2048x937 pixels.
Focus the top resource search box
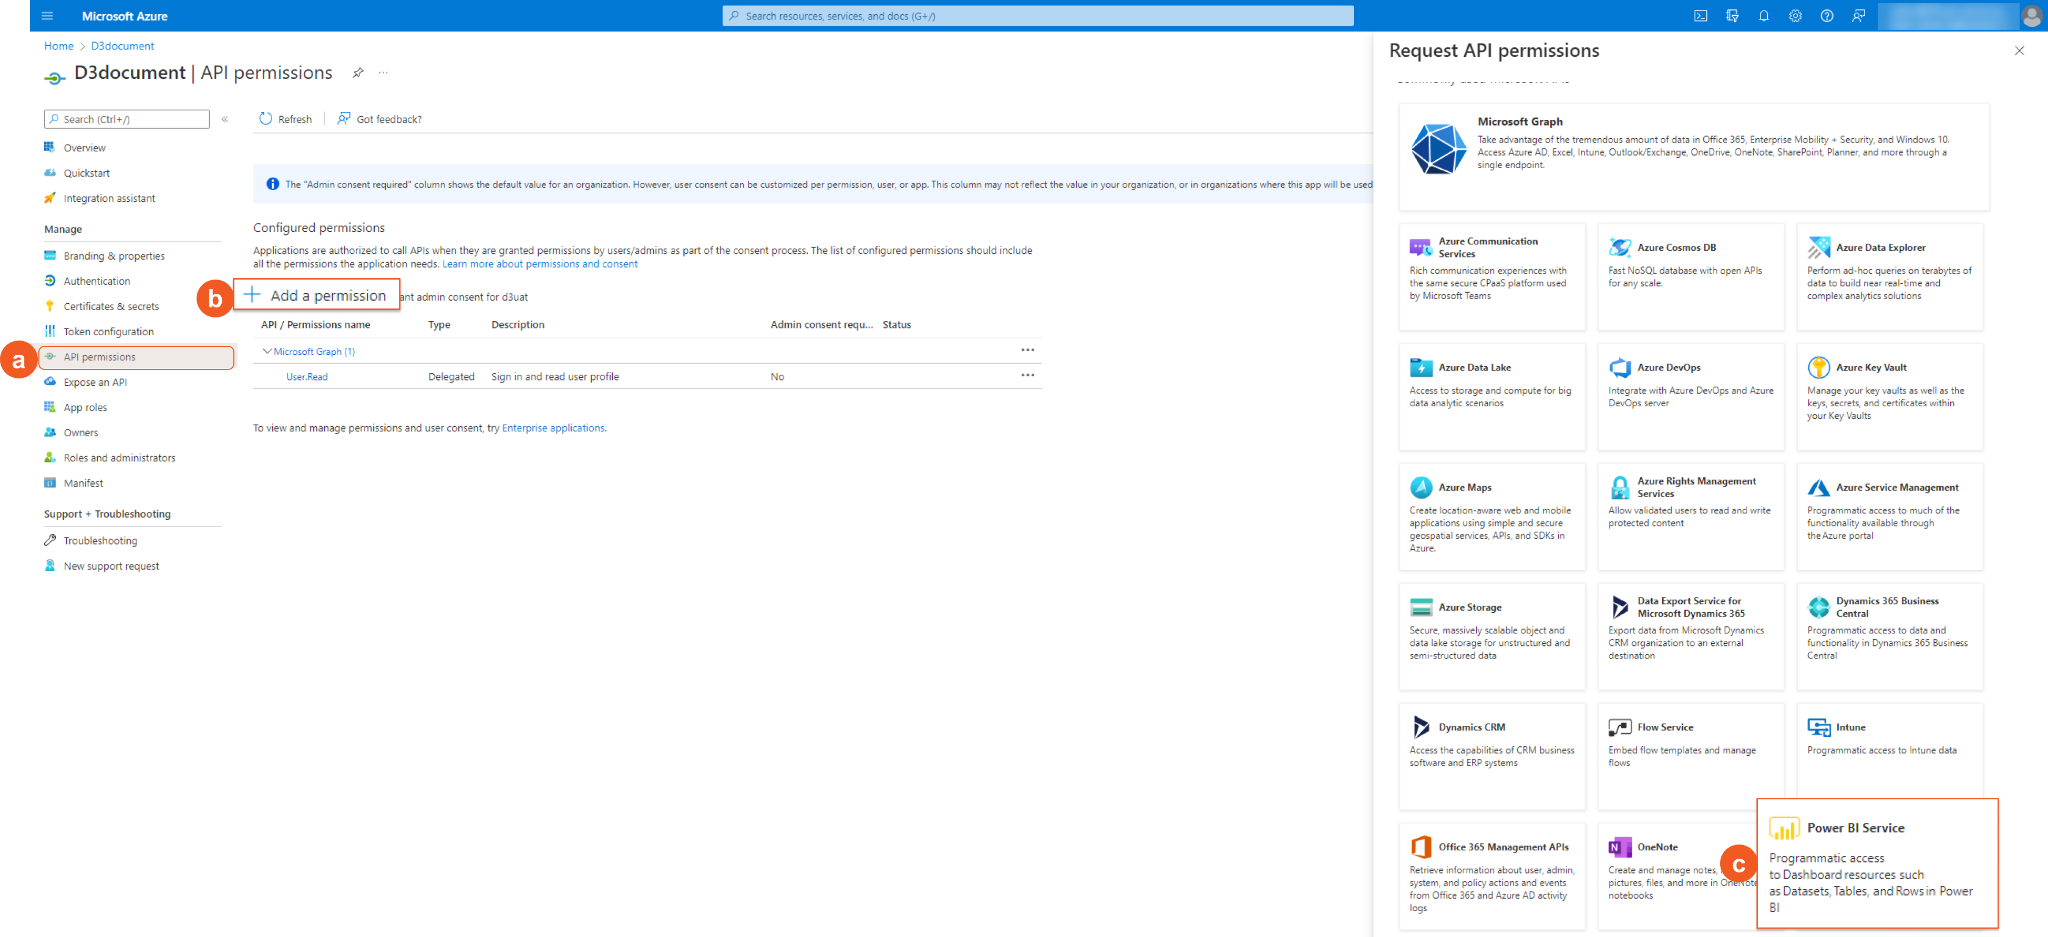point(1038,16)
